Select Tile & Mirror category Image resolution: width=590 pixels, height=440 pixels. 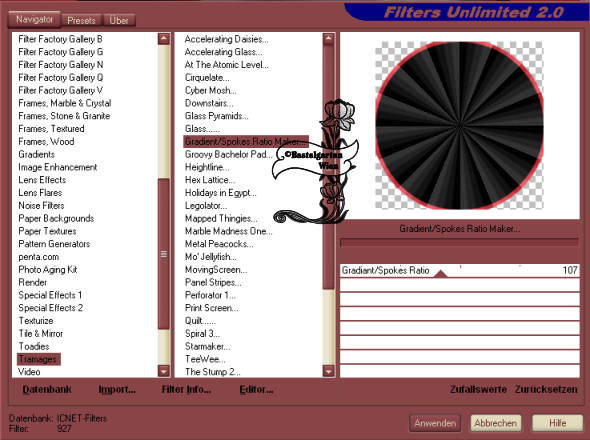(x=41, y=333)
